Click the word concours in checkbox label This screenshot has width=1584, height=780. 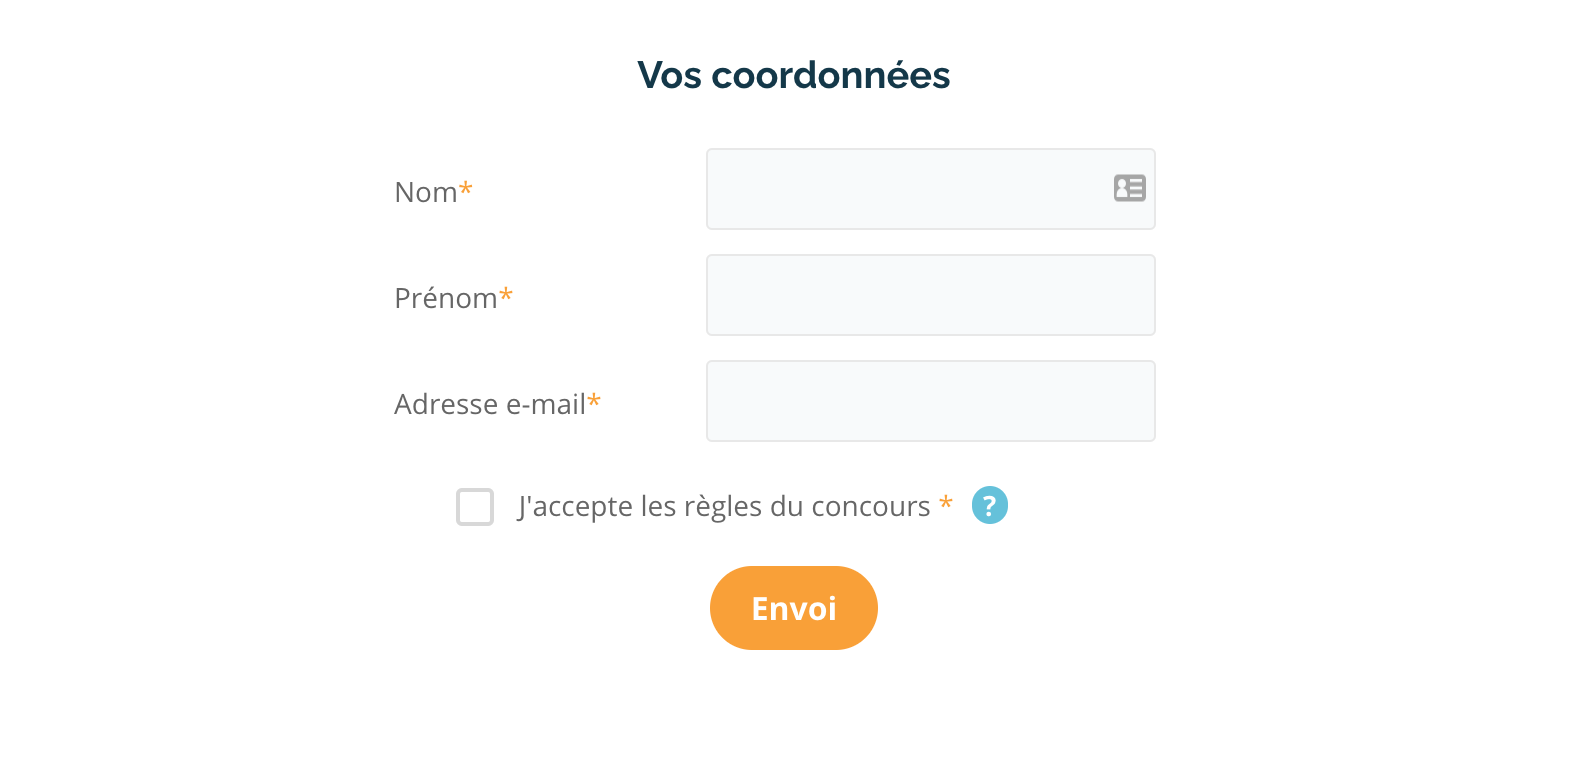coord(871,507)
